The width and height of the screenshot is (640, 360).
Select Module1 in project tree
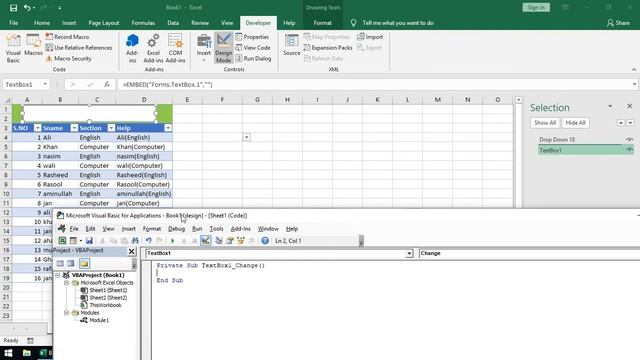[99, 320]
